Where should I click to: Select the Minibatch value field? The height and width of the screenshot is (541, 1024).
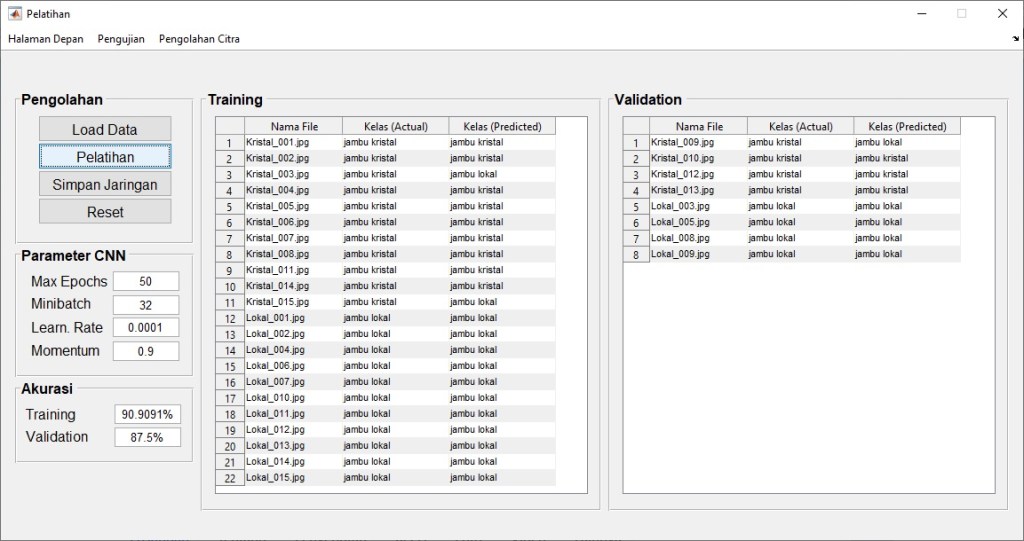tap(146, 305)
